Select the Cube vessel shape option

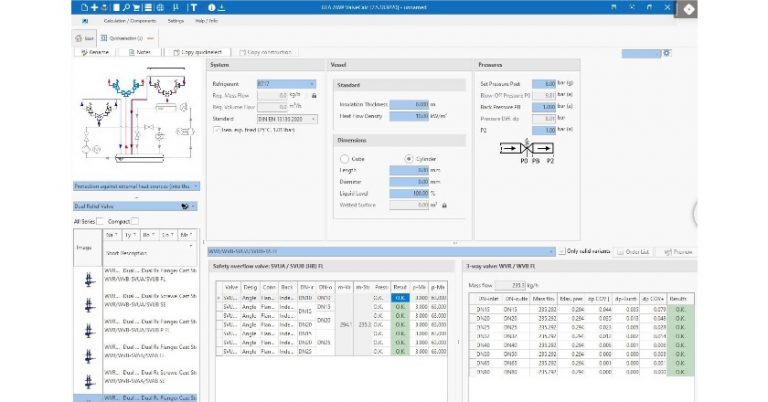coord(345,158)
